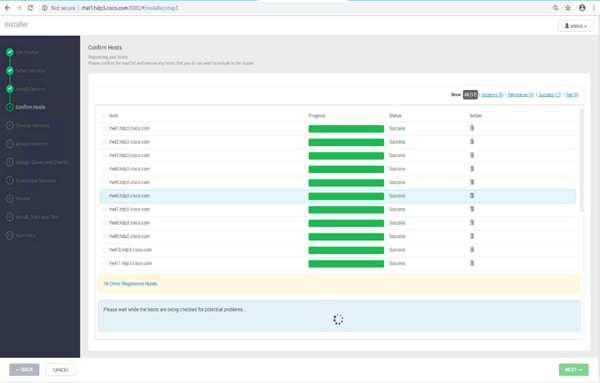Click the progress bar for rhel11.hdp3.cisco.com
600x383 pixels.
[x=346, y=264]
